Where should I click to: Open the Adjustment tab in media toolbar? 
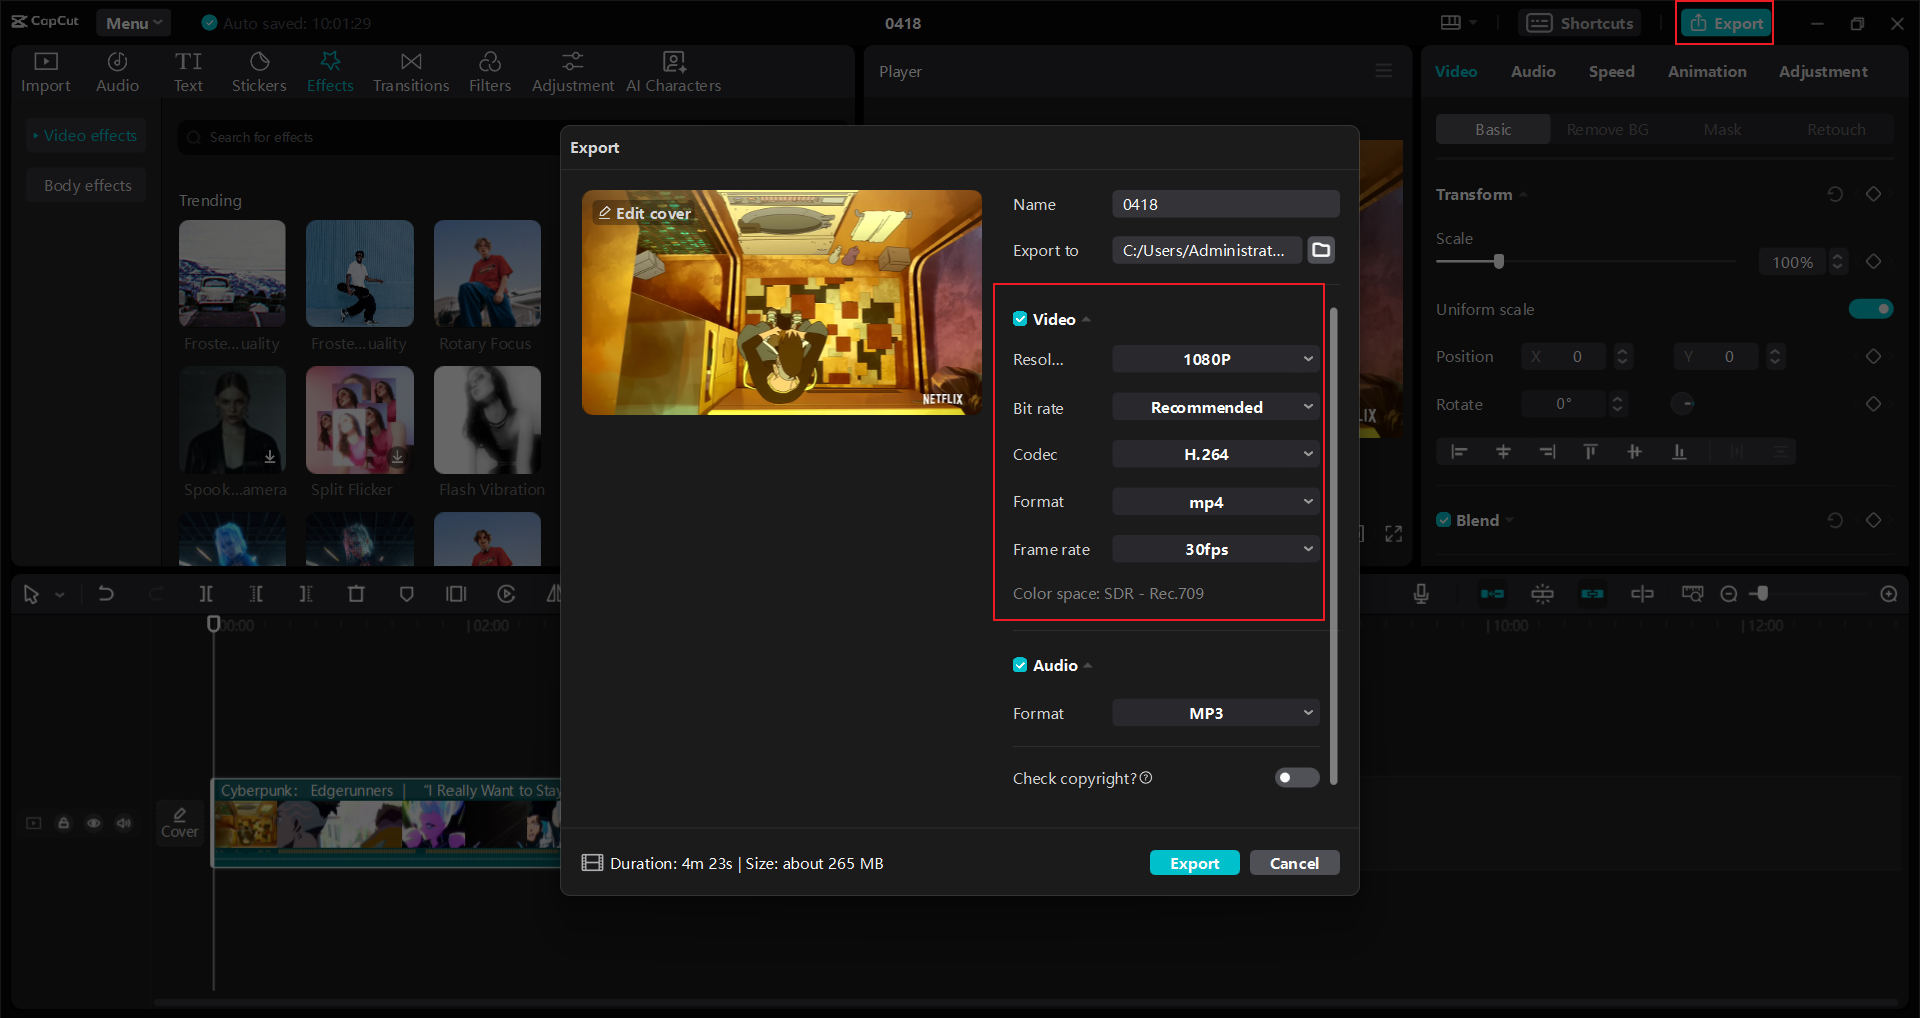573,72
